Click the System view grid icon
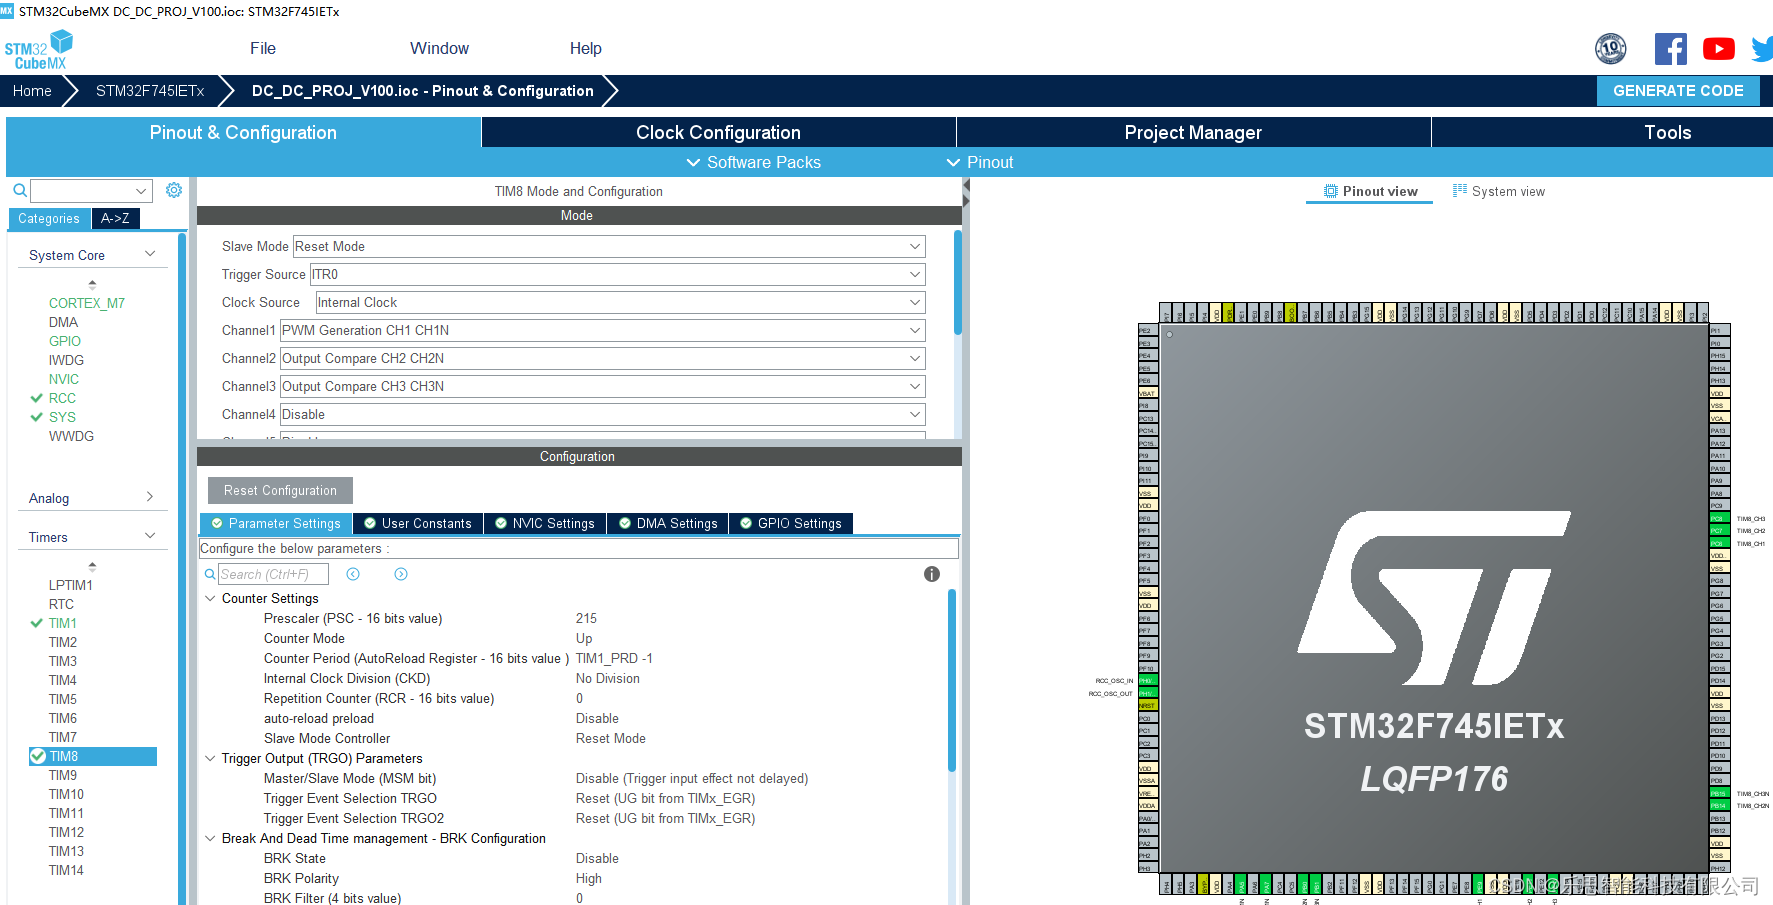This screenshot has width=1773, height=905. pyautogui.click(x=1460, y=190)
